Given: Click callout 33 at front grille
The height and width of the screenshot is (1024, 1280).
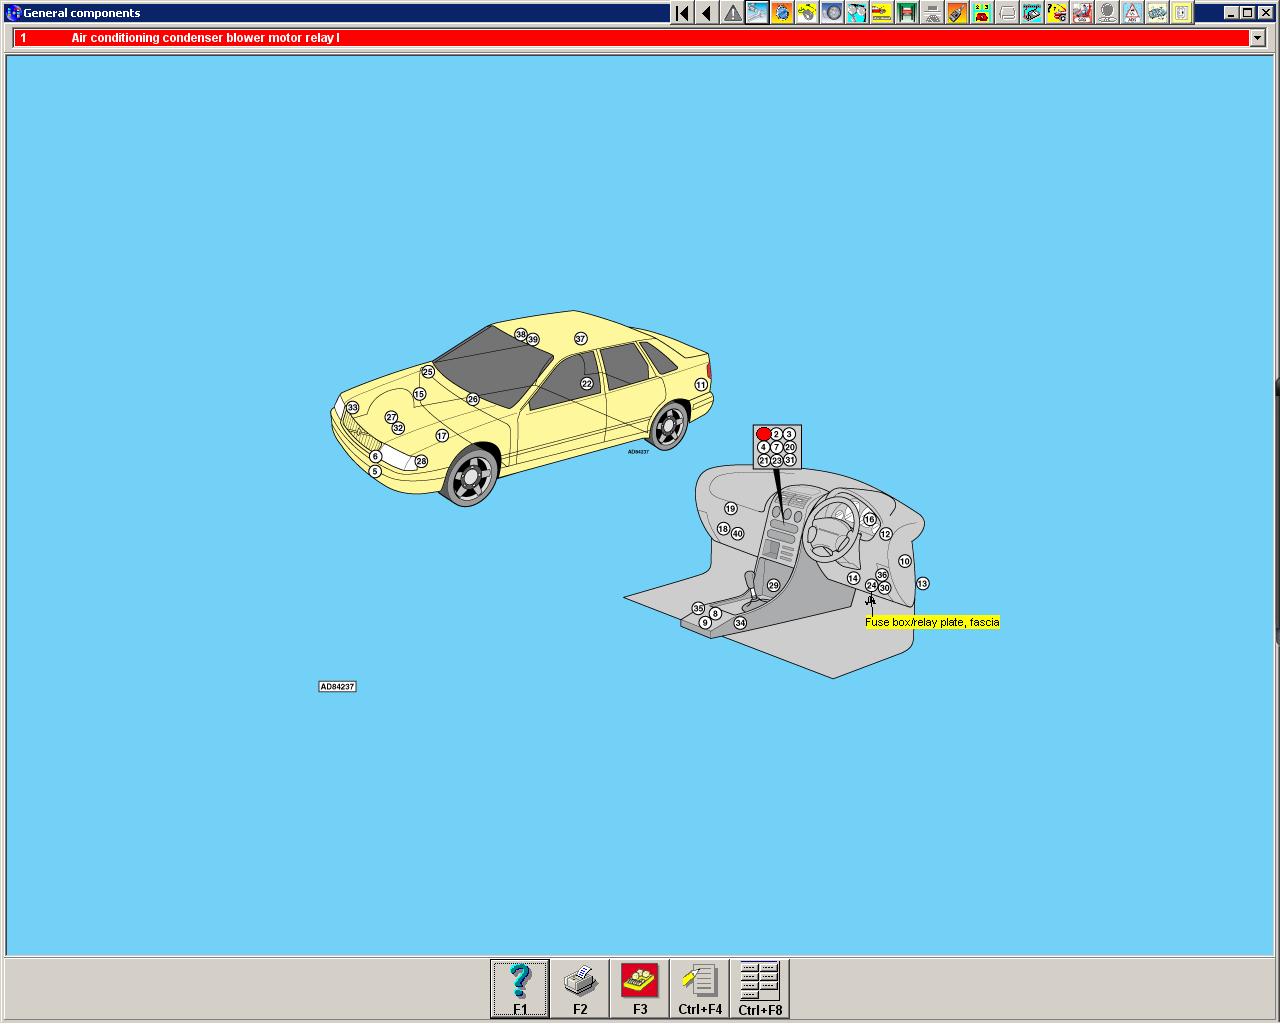Looking at the screenshot, I should pos(352,408).
